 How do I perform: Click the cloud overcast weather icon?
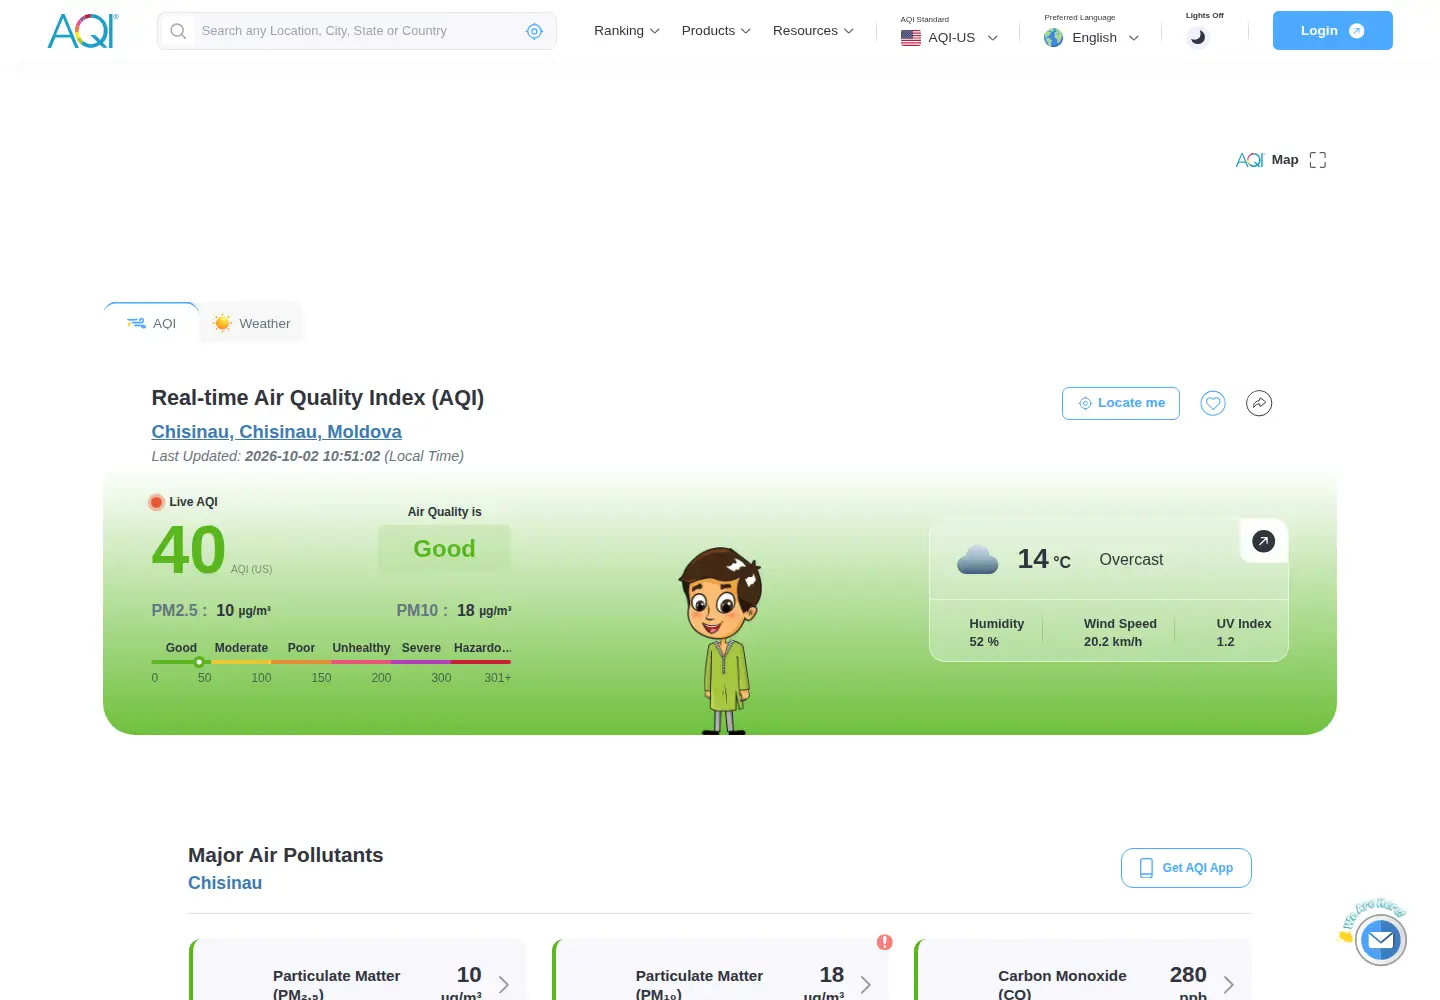tap(977, 560)
